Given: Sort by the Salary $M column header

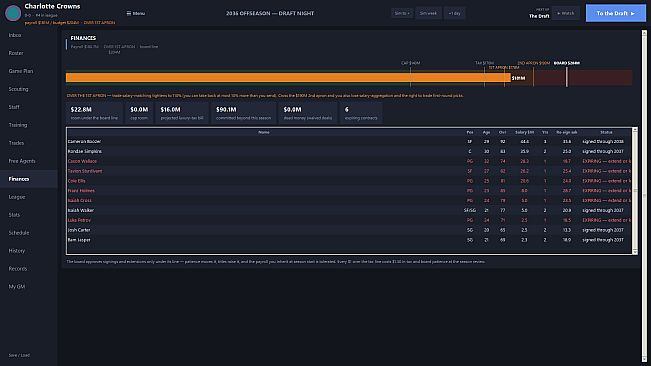Looking at the screenshot, I should pyautogui.click(x=524, y=132).
